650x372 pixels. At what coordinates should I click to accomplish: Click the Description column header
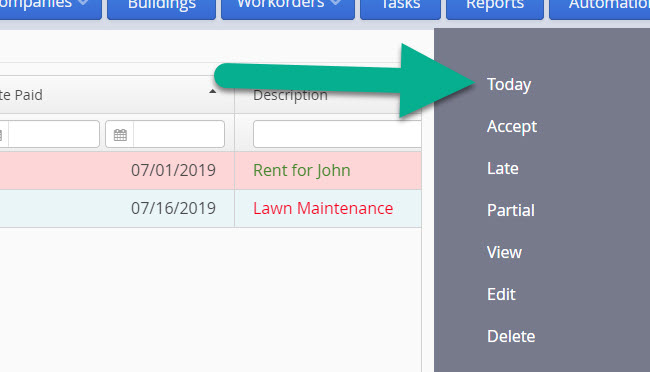click(290, 95)
